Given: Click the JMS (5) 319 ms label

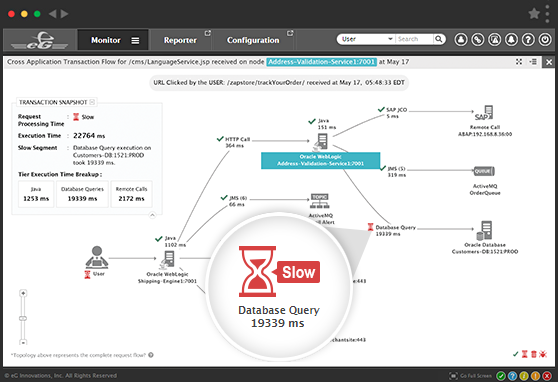Looking at the screenshot, I should (x=396, y=172).
